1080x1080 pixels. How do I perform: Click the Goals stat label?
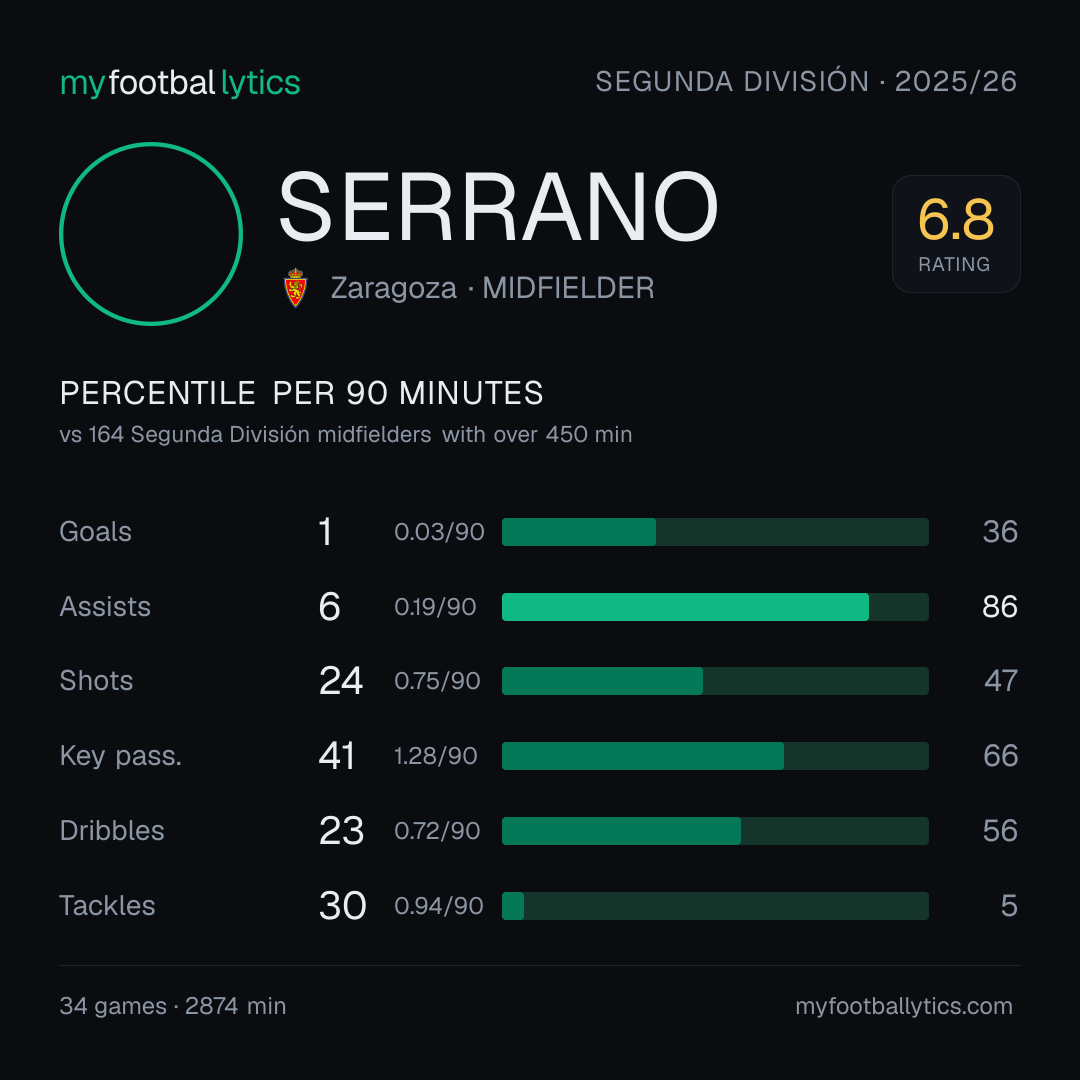point(95,532)
